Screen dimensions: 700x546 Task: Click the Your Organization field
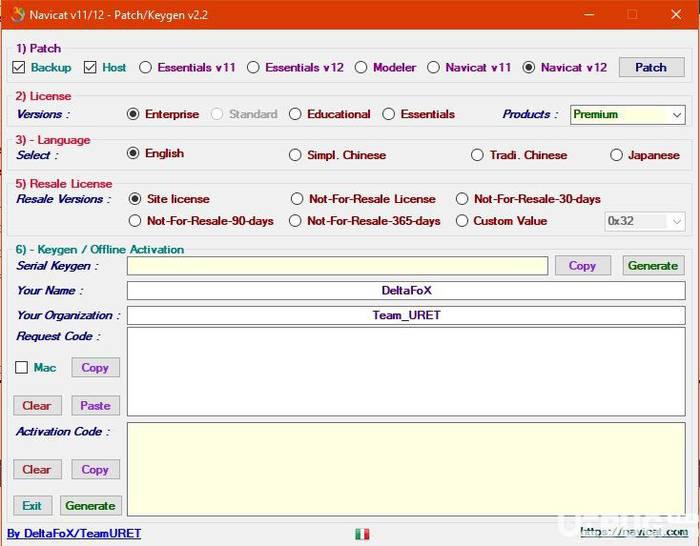(x=406, y=315)
